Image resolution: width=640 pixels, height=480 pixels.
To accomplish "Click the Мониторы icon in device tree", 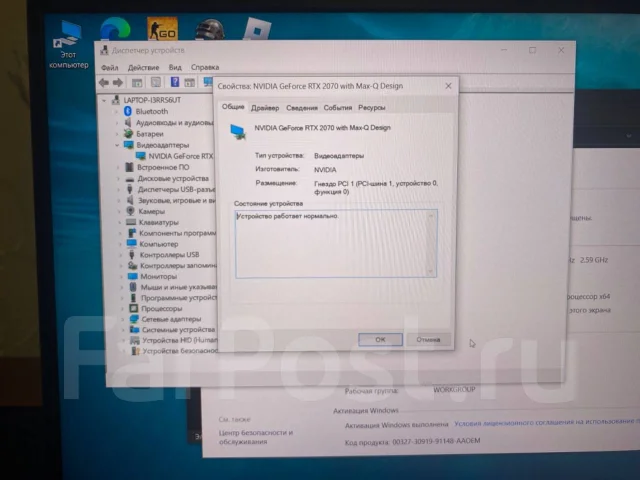I will (132, 276).
